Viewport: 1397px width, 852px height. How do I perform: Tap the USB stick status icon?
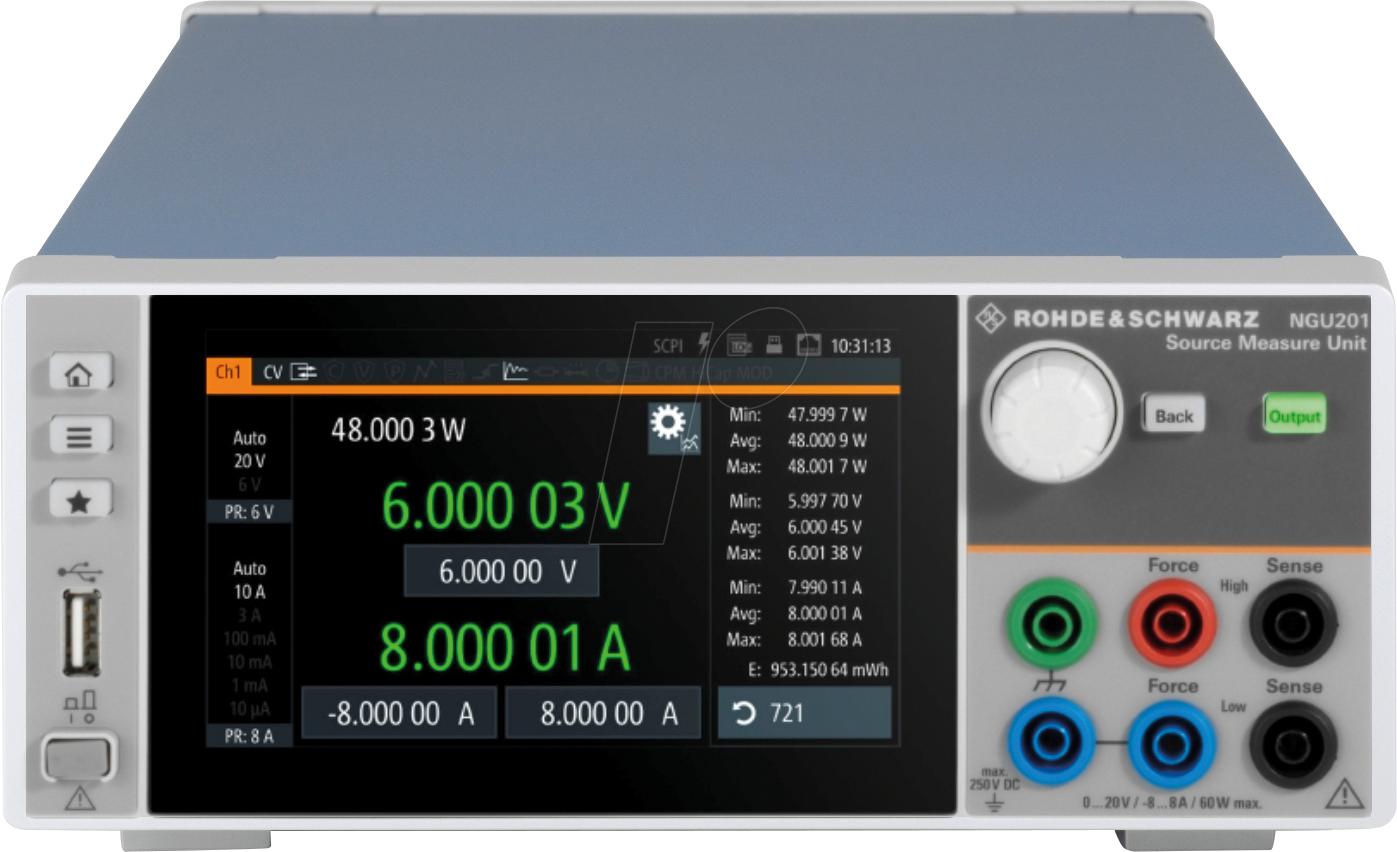tap(773, 345)
